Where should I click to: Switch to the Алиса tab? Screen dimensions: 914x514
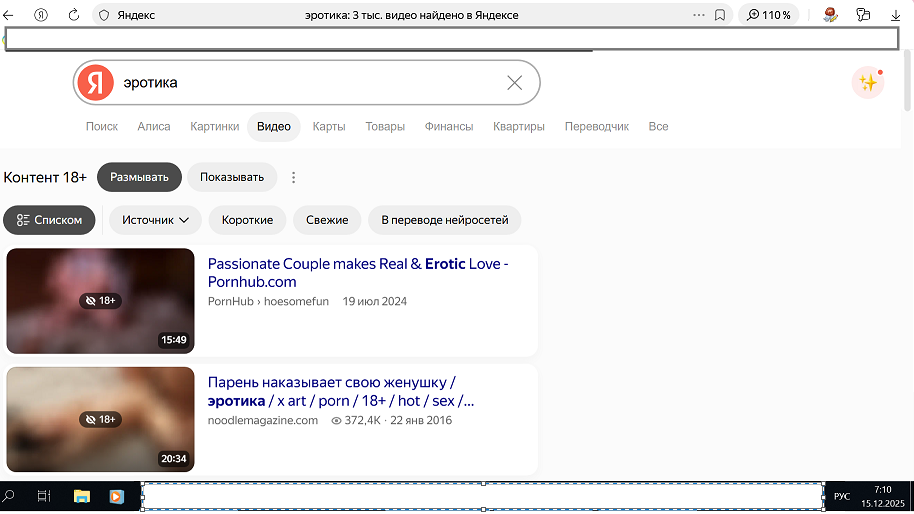click(x=154, y=126)
